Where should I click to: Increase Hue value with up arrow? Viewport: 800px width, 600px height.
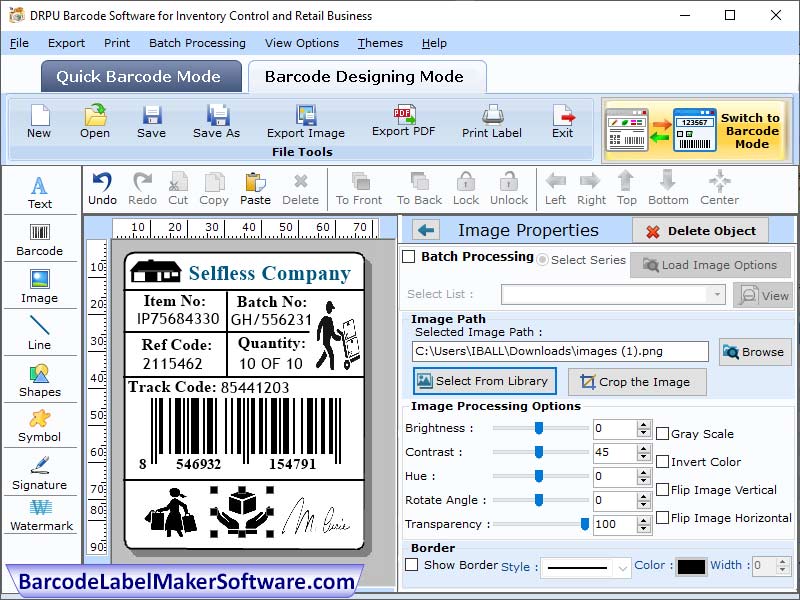pyautogui.click(x=644, y=472)
